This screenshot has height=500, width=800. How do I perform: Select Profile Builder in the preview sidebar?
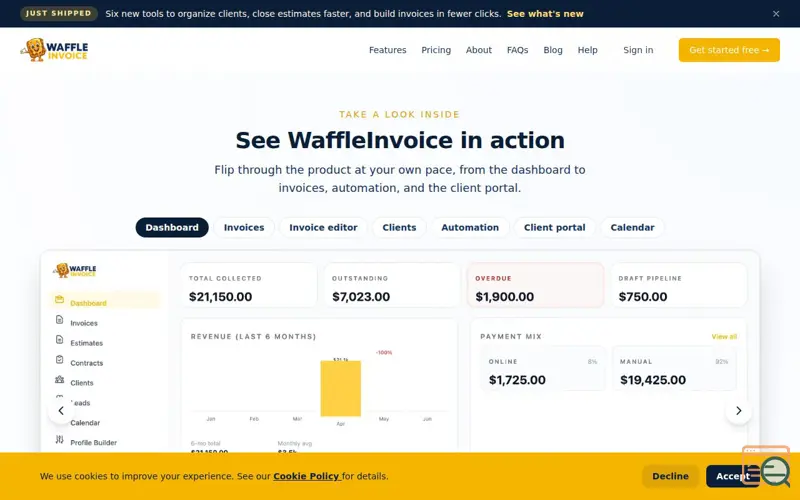point(93,442)
